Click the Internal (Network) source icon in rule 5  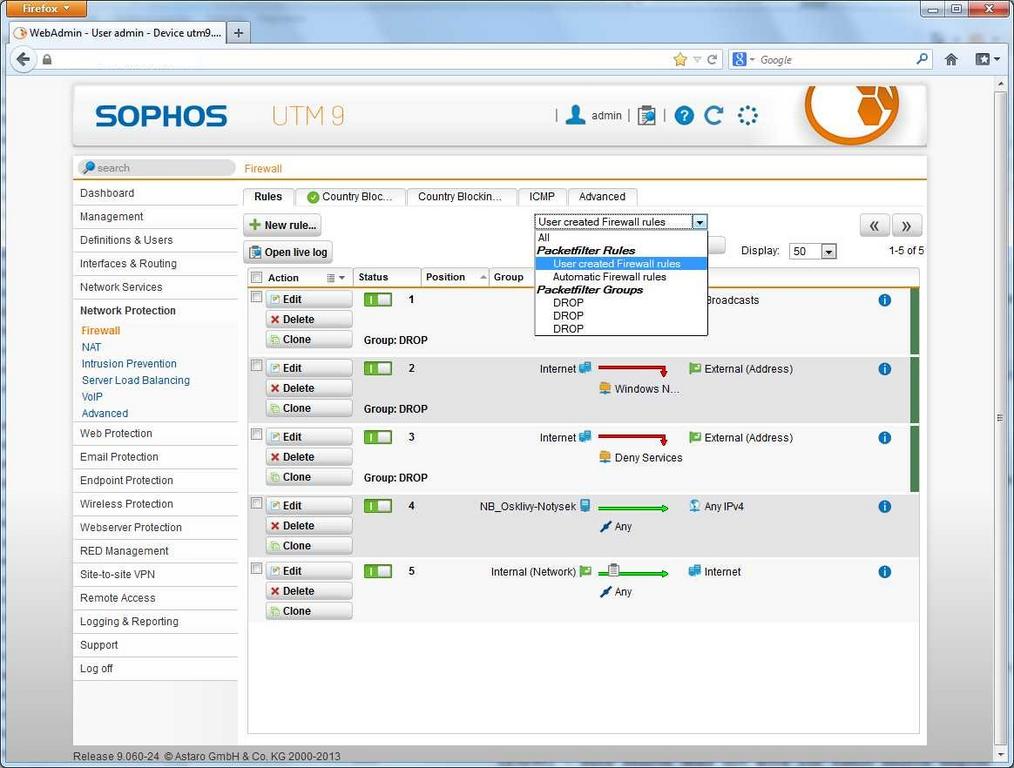tap(585, 571)
